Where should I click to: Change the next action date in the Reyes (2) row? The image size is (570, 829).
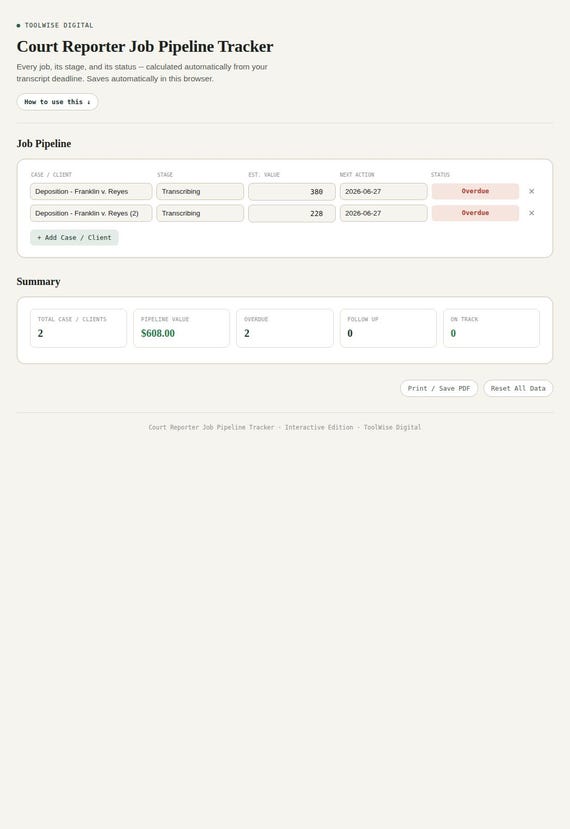point(383,213)
